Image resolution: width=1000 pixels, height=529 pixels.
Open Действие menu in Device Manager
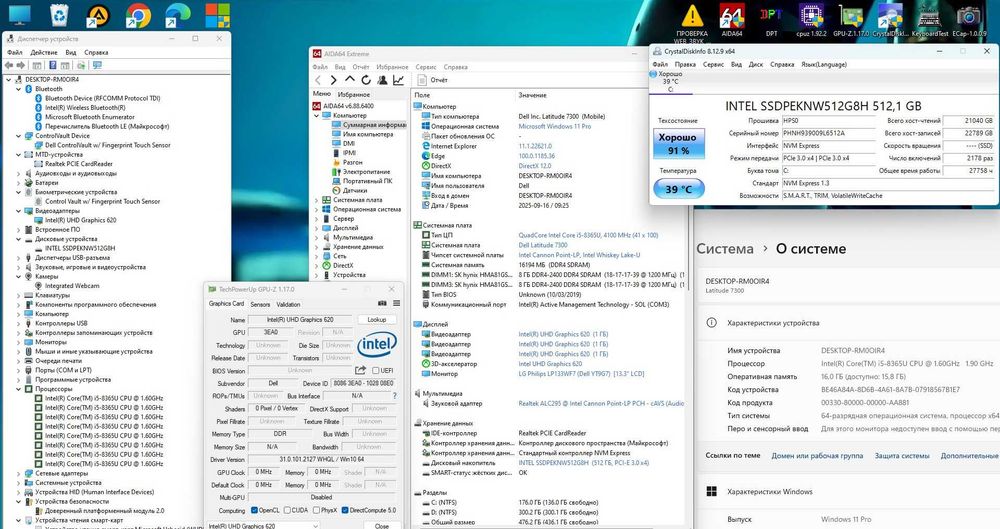click(43, 52)
